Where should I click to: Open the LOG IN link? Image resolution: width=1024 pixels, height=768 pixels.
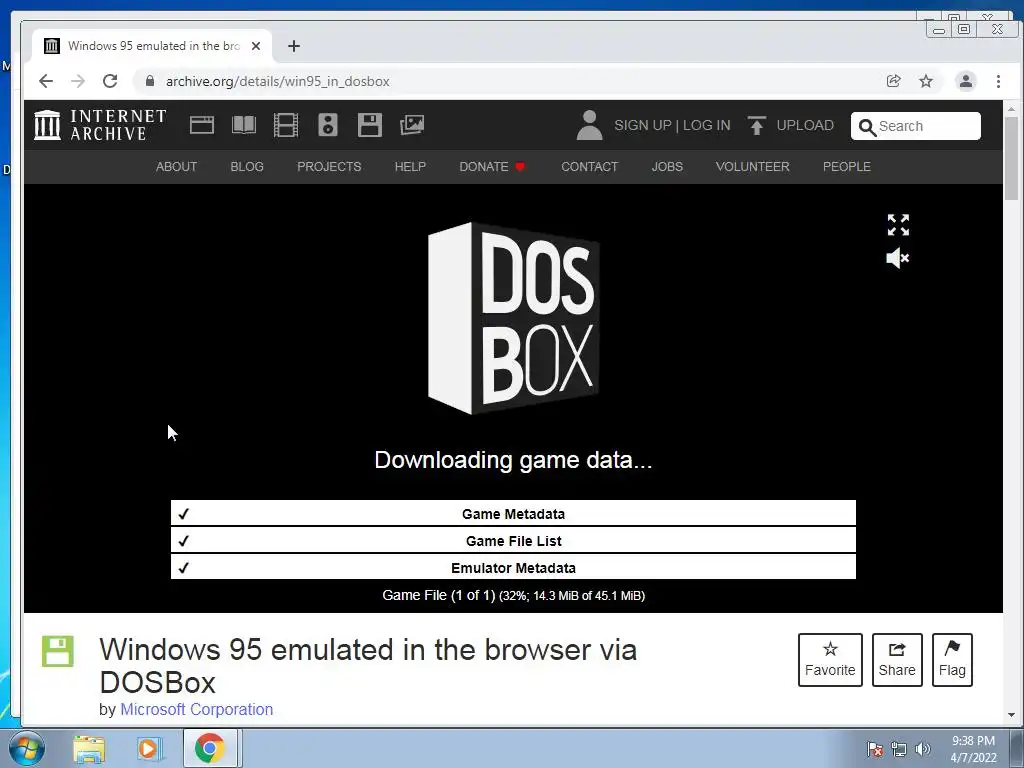[707, 125]
